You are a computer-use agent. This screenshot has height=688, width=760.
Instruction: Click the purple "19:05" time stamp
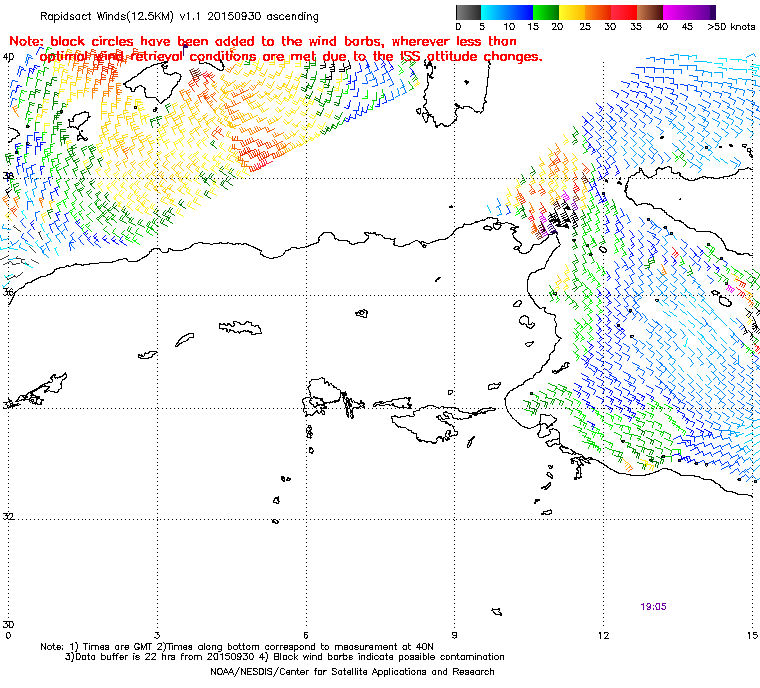click(653, 607)
